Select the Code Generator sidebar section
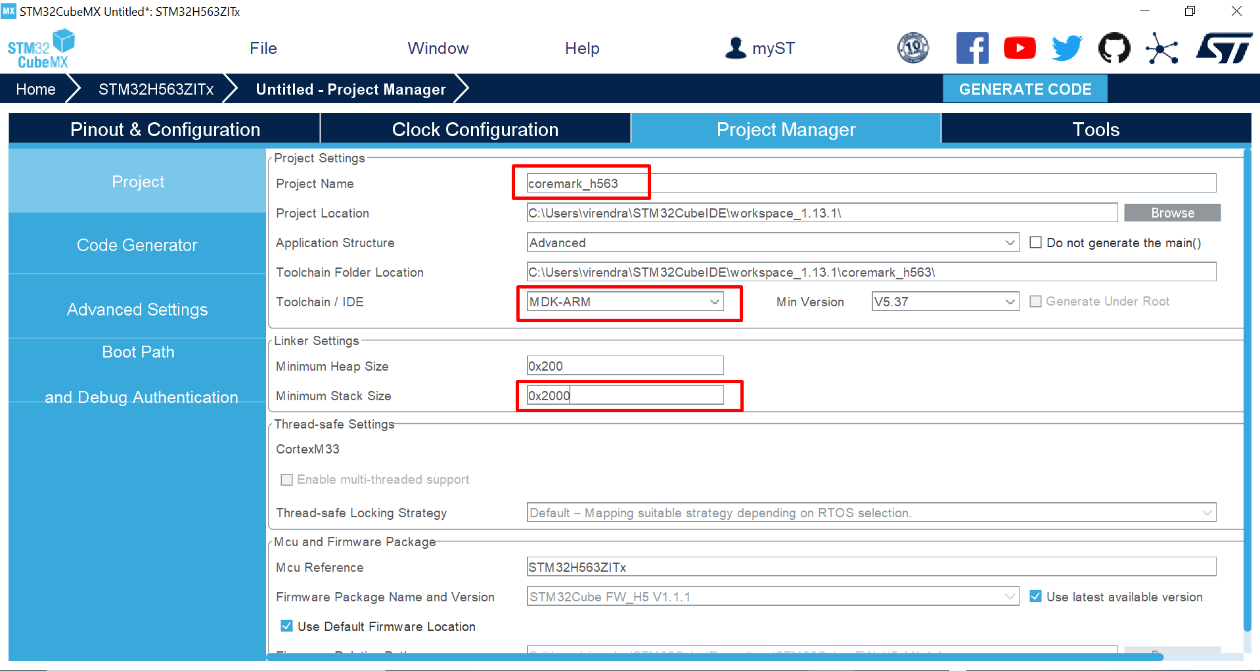1260x671 pixels. 137,244
